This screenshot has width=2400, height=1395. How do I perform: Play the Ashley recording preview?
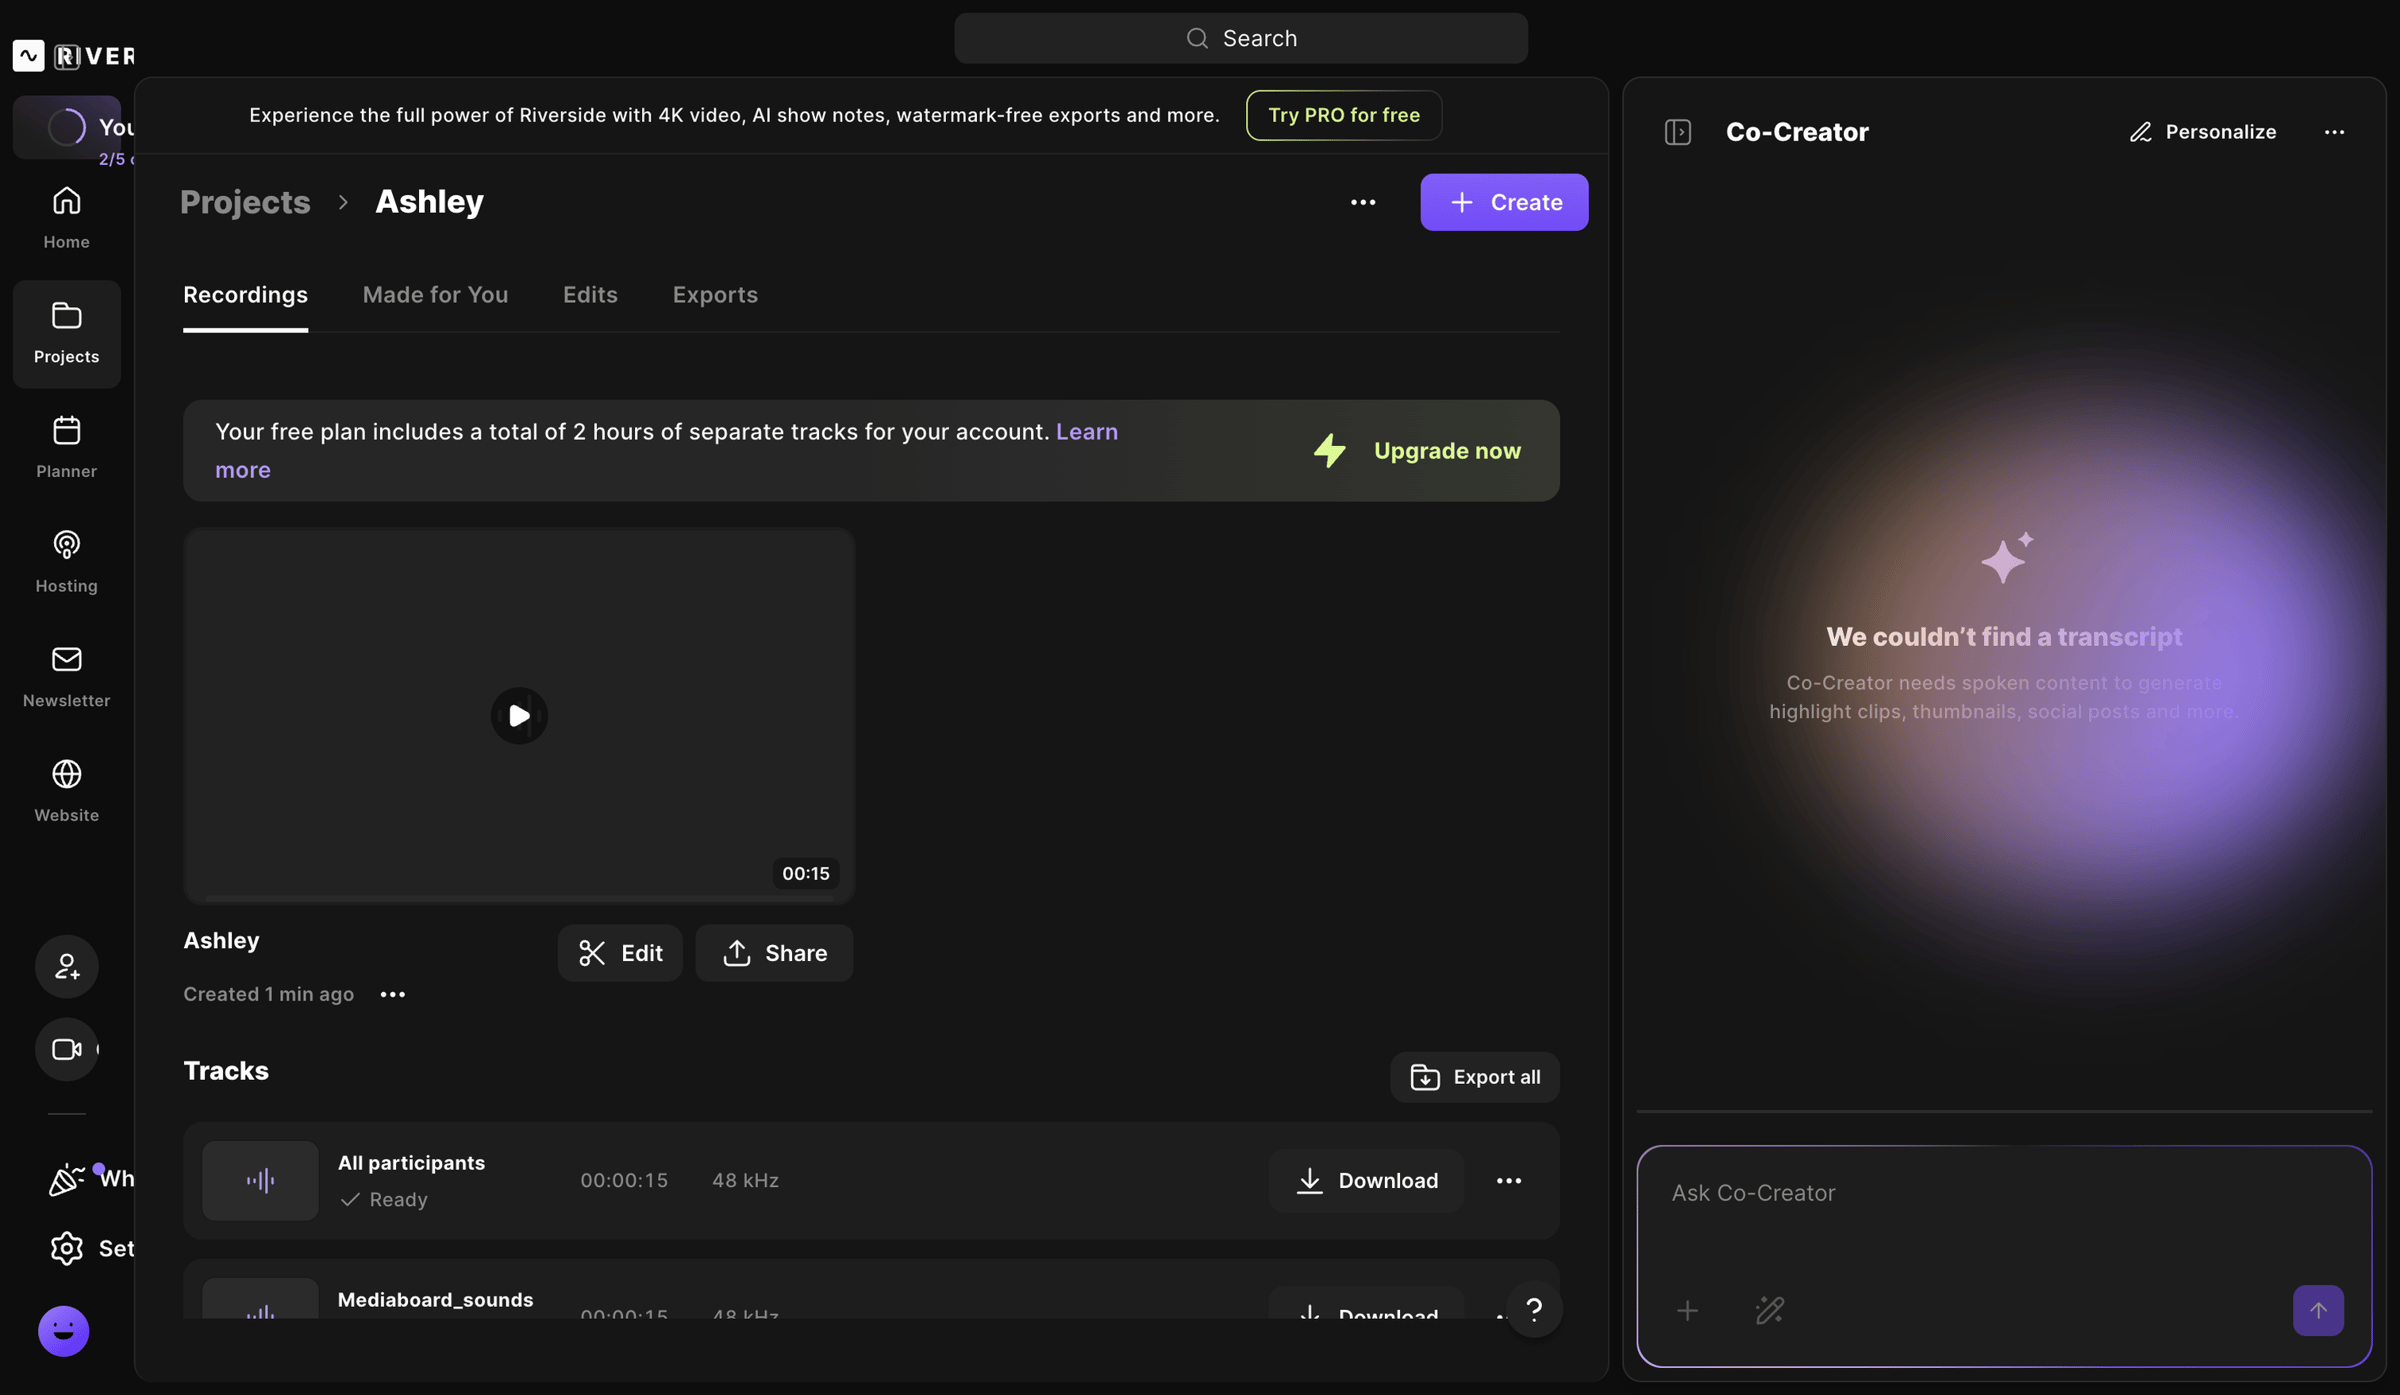coord(519,716)
